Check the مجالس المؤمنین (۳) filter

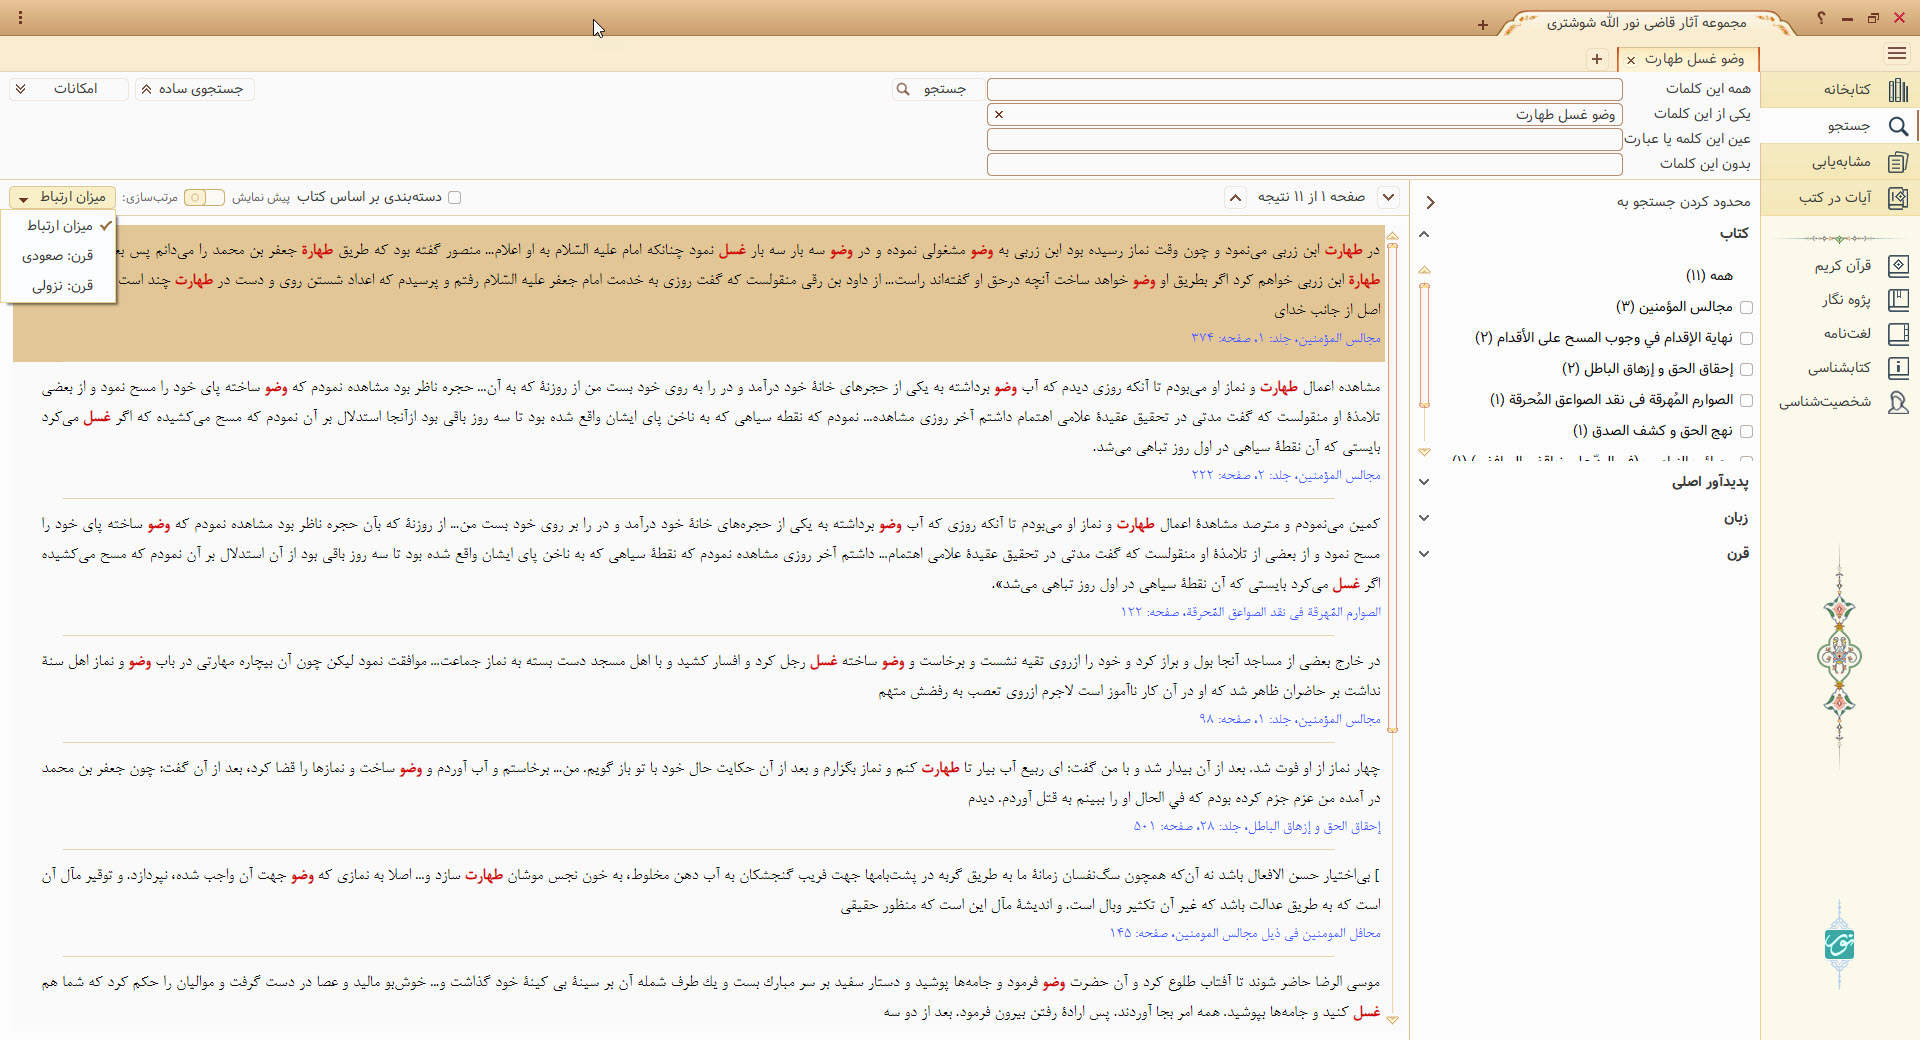click(x=1746, y=308)
